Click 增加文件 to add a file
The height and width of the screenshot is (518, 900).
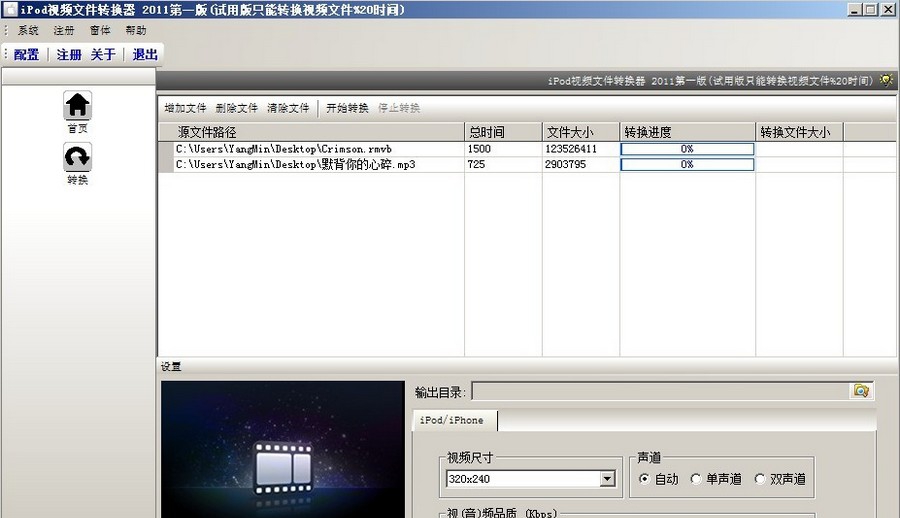pos(185,108)
